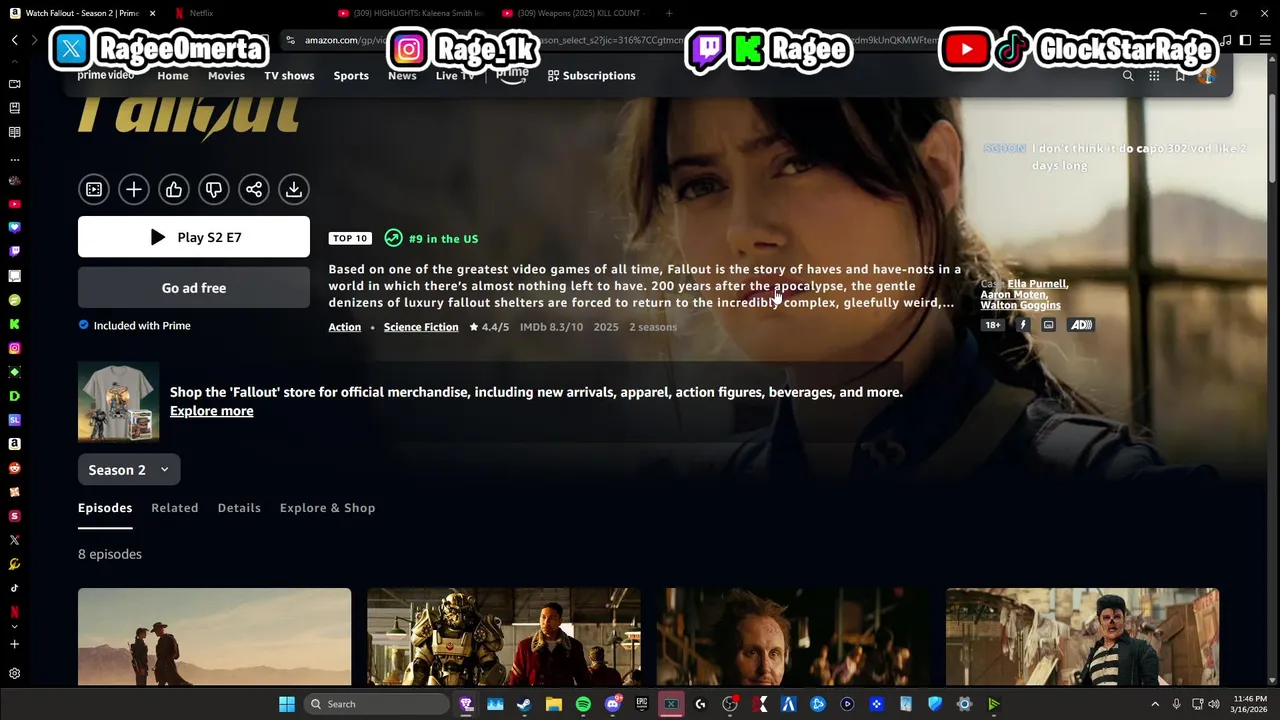
Task: Open Spotify from the taskbar
Action: tap(583, 704)
